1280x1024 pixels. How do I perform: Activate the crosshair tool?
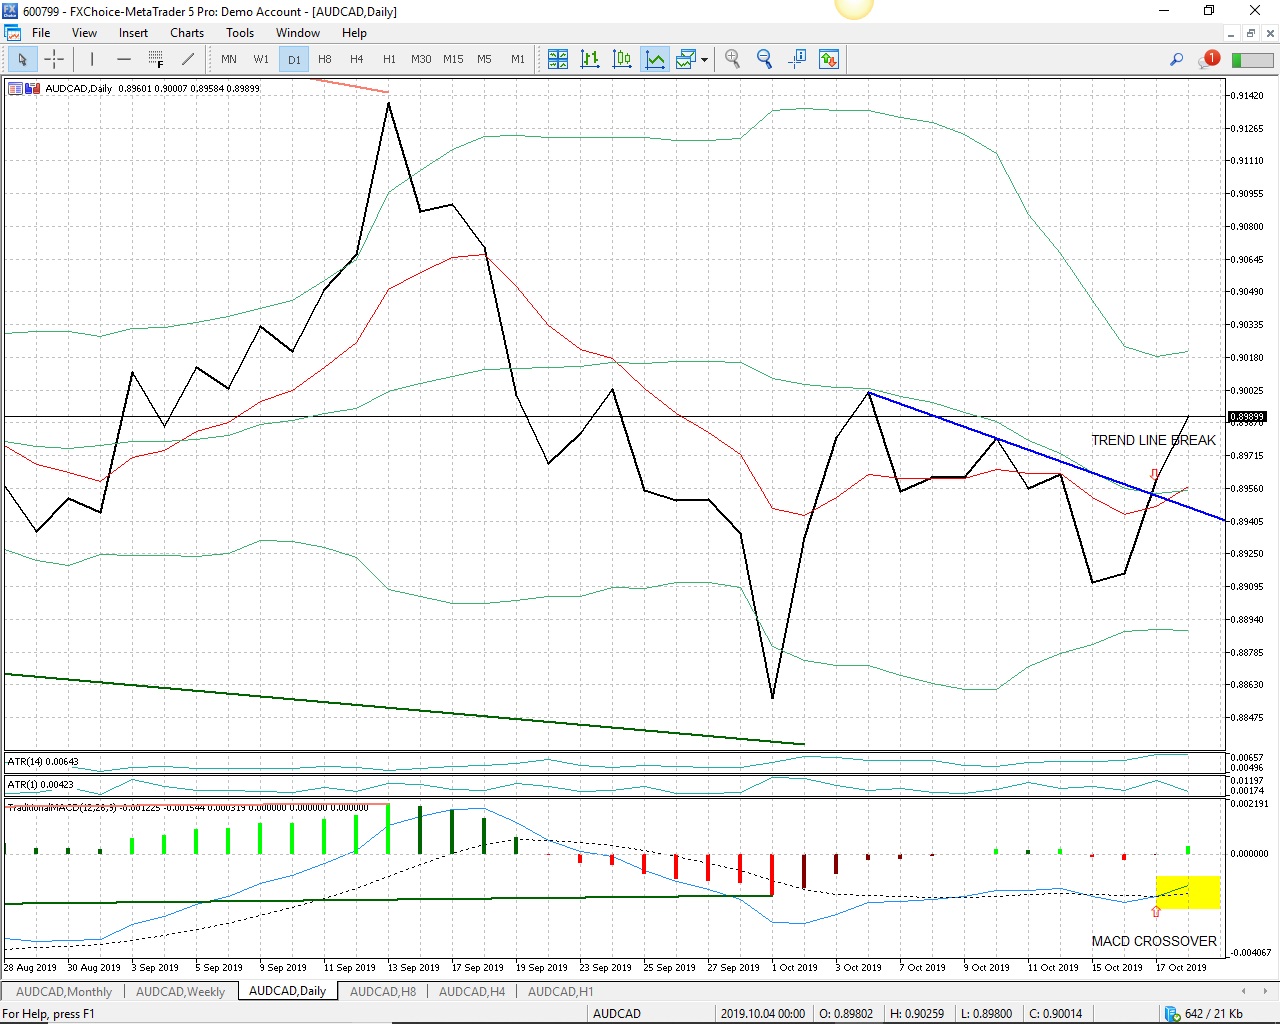pyautogui.click(x=54, y=59)
